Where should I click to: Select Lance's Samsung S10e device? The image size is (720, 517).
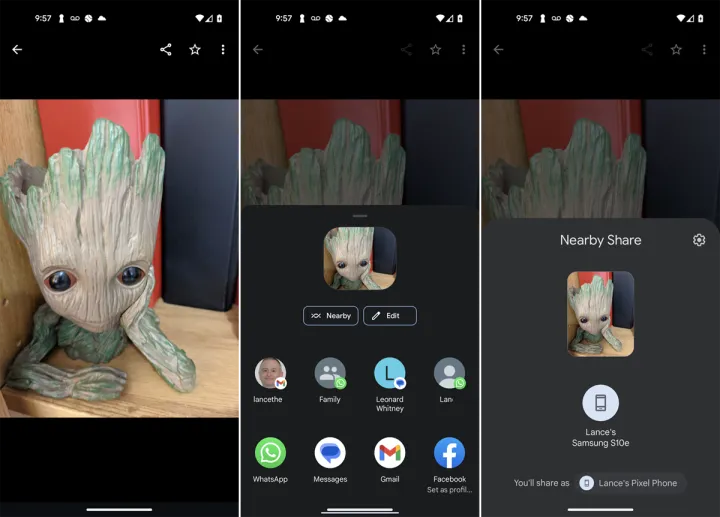[x=600, y=404]
